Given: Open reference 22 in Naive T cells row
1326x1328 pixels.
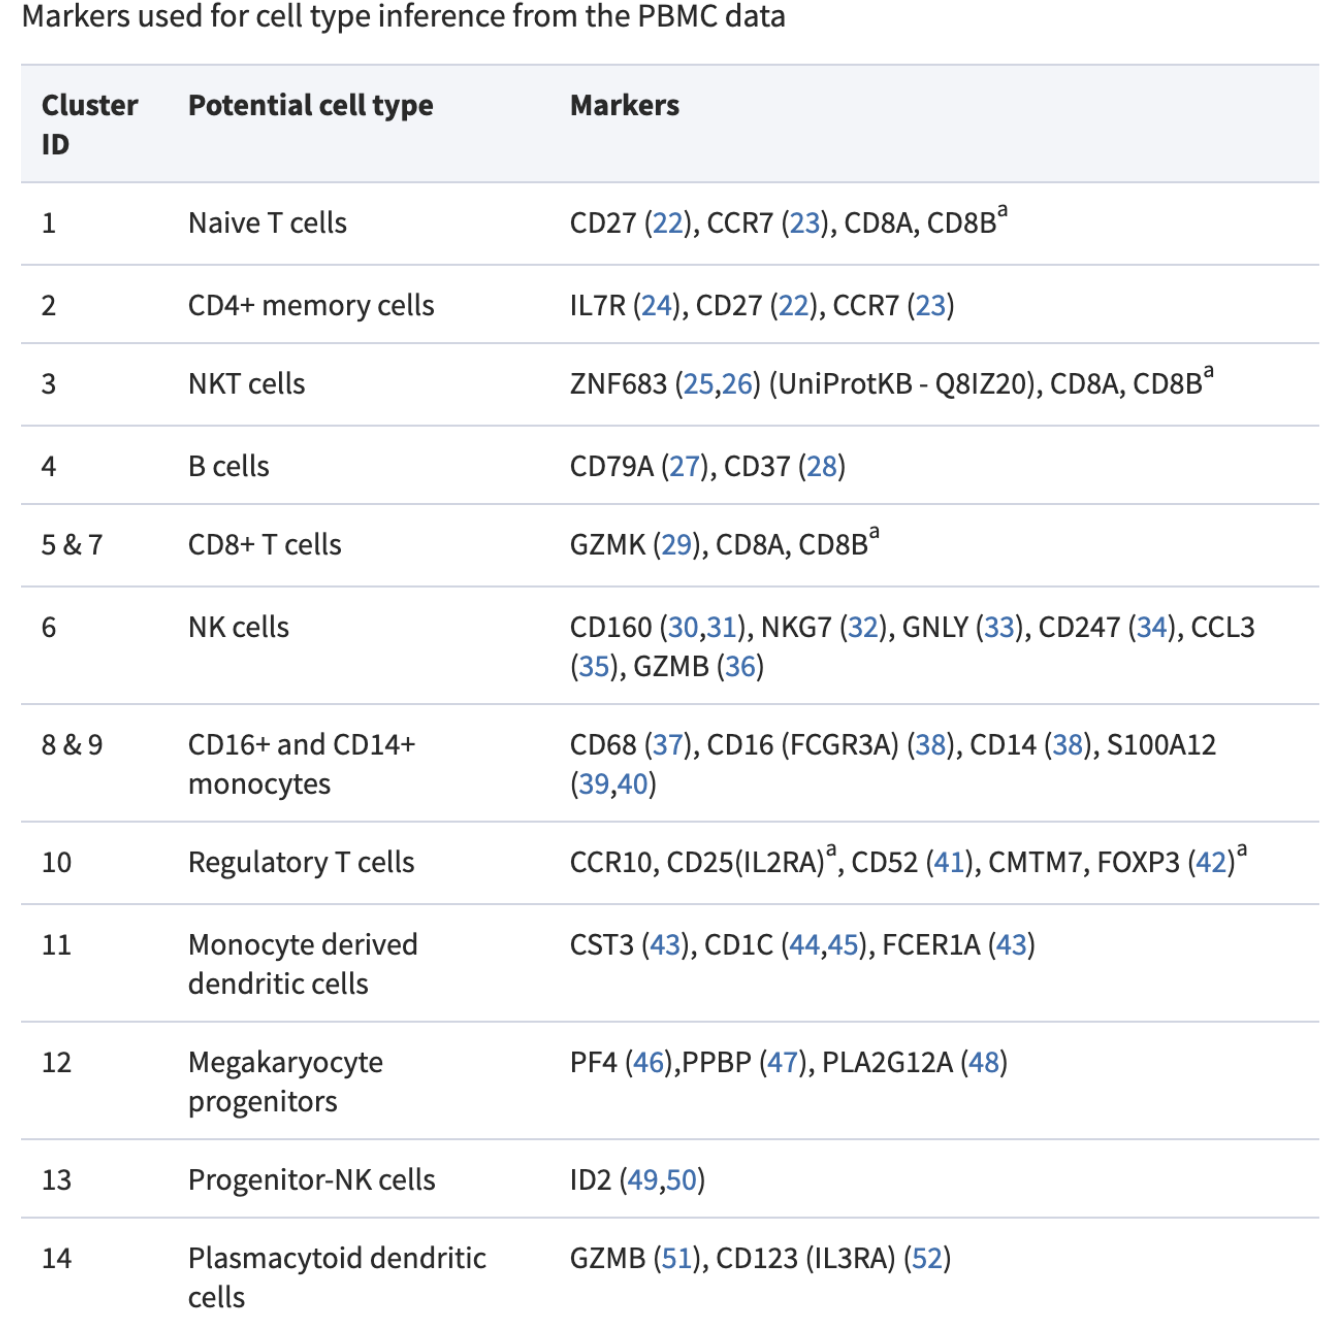Looking at the screenshot, I should 668,223.
